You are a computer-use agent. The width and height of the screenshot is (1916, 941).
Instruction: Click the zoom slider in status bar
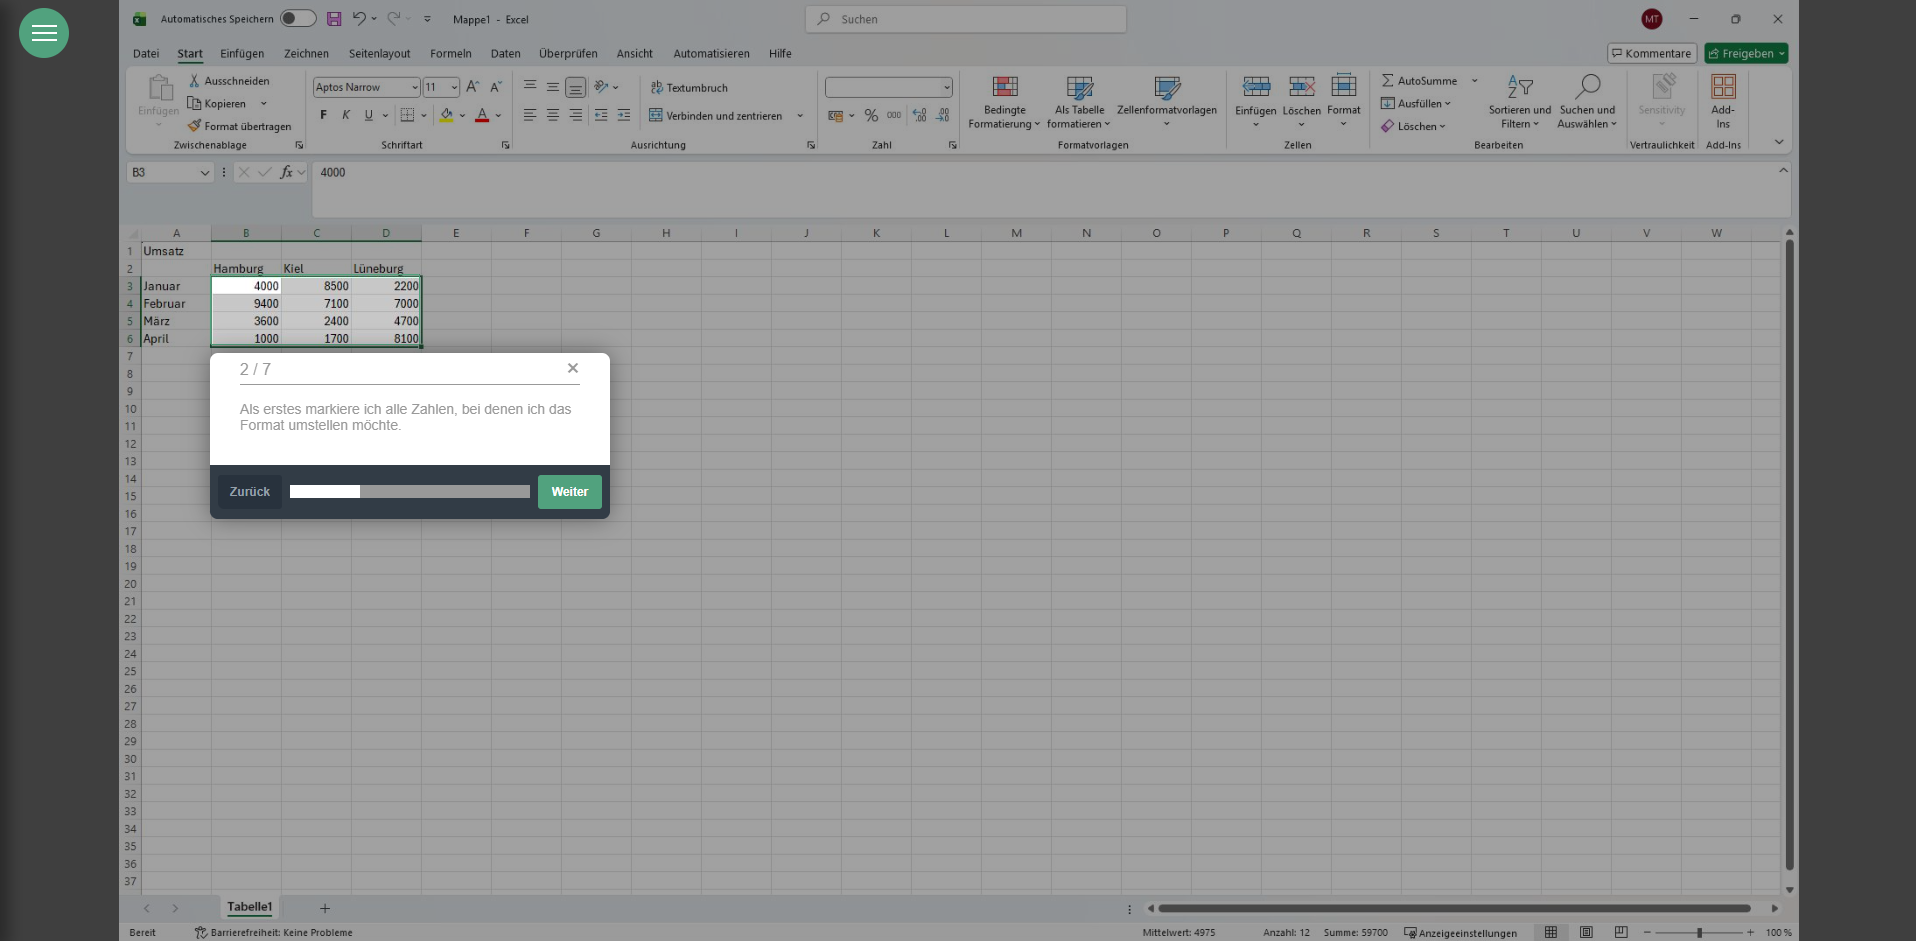pos(1699,933)
